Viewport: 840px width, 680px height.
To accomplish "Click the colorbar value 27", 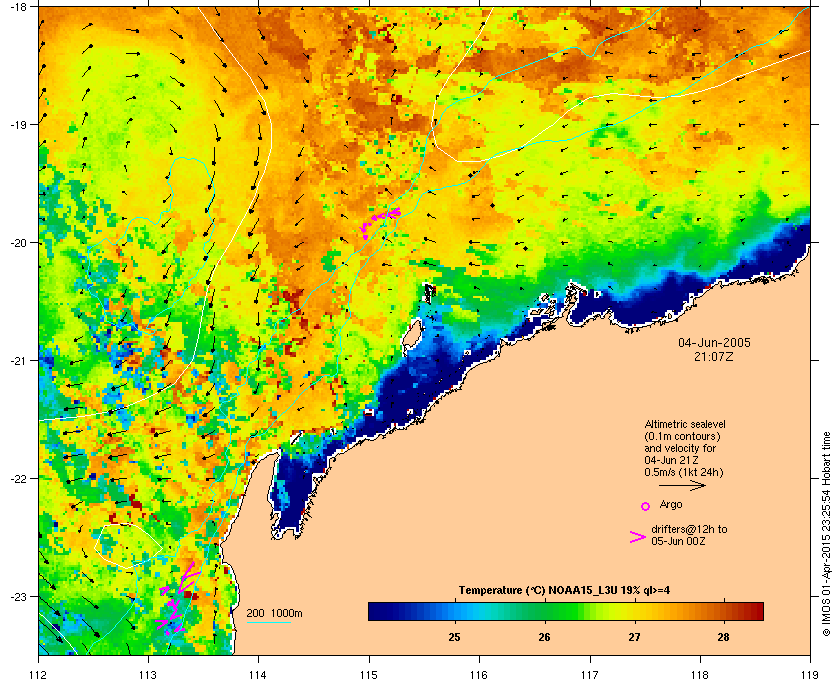I will tap(634, 637).
